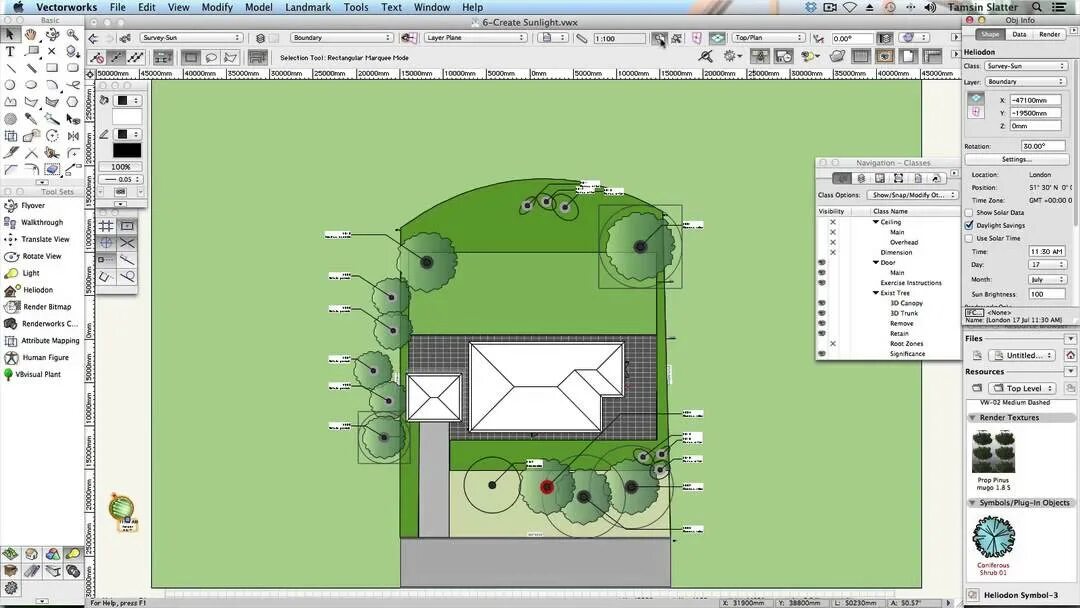Viewport: 1080px width, 608px height.
Task: Select the Mirror tool
Action: pyautogui.click(x=72, y=136)
